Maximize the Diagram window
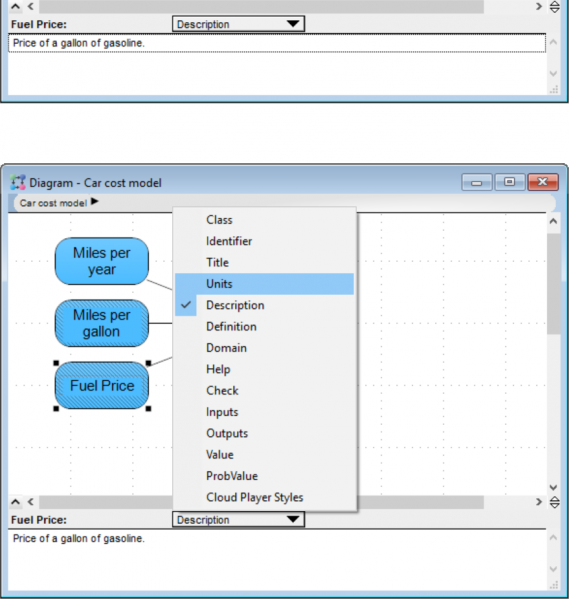Viewport: 569px width, 599px height. click(510, 182)
